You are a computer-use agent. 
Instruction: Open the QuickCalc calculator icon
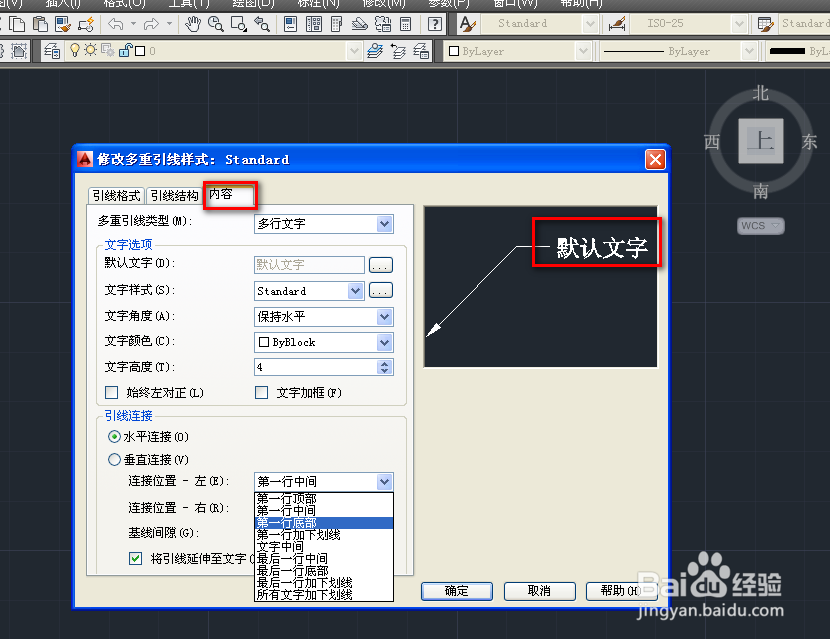coord(405,24)
